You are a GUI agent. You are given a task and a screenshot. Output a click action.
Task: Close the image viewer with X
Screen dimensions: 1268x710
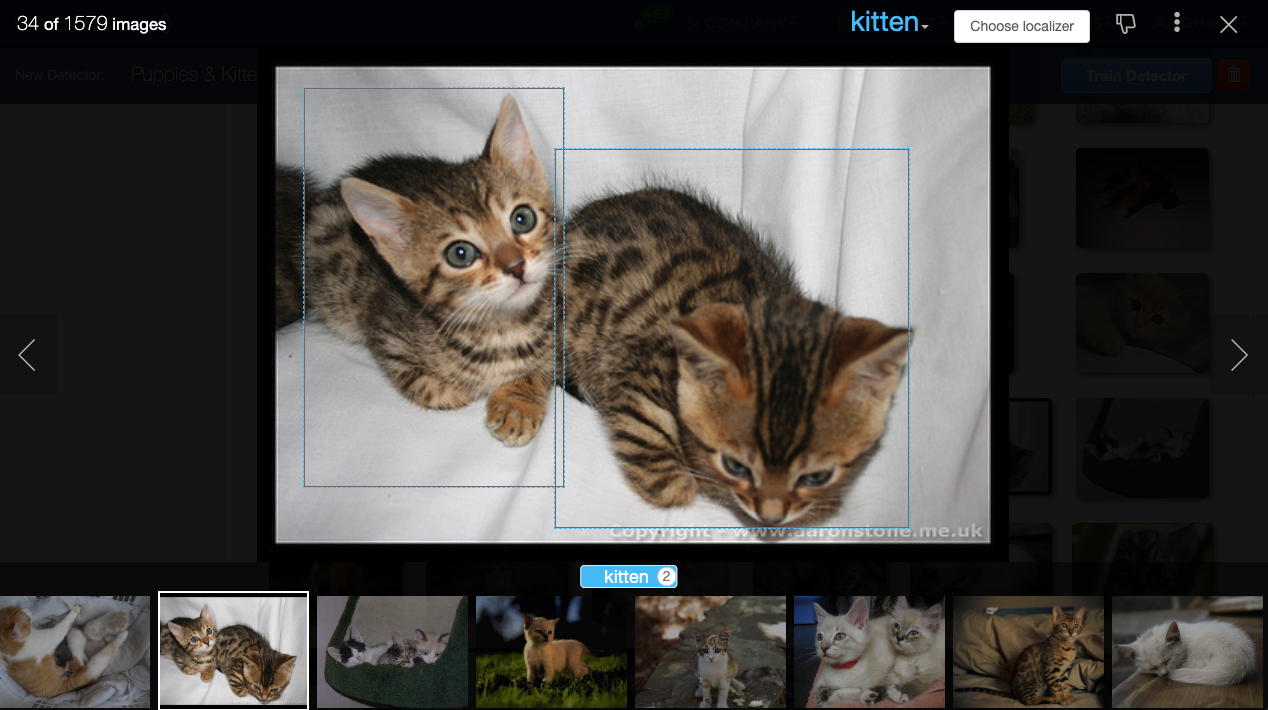pyautogui.click(x=1229, y=25)
